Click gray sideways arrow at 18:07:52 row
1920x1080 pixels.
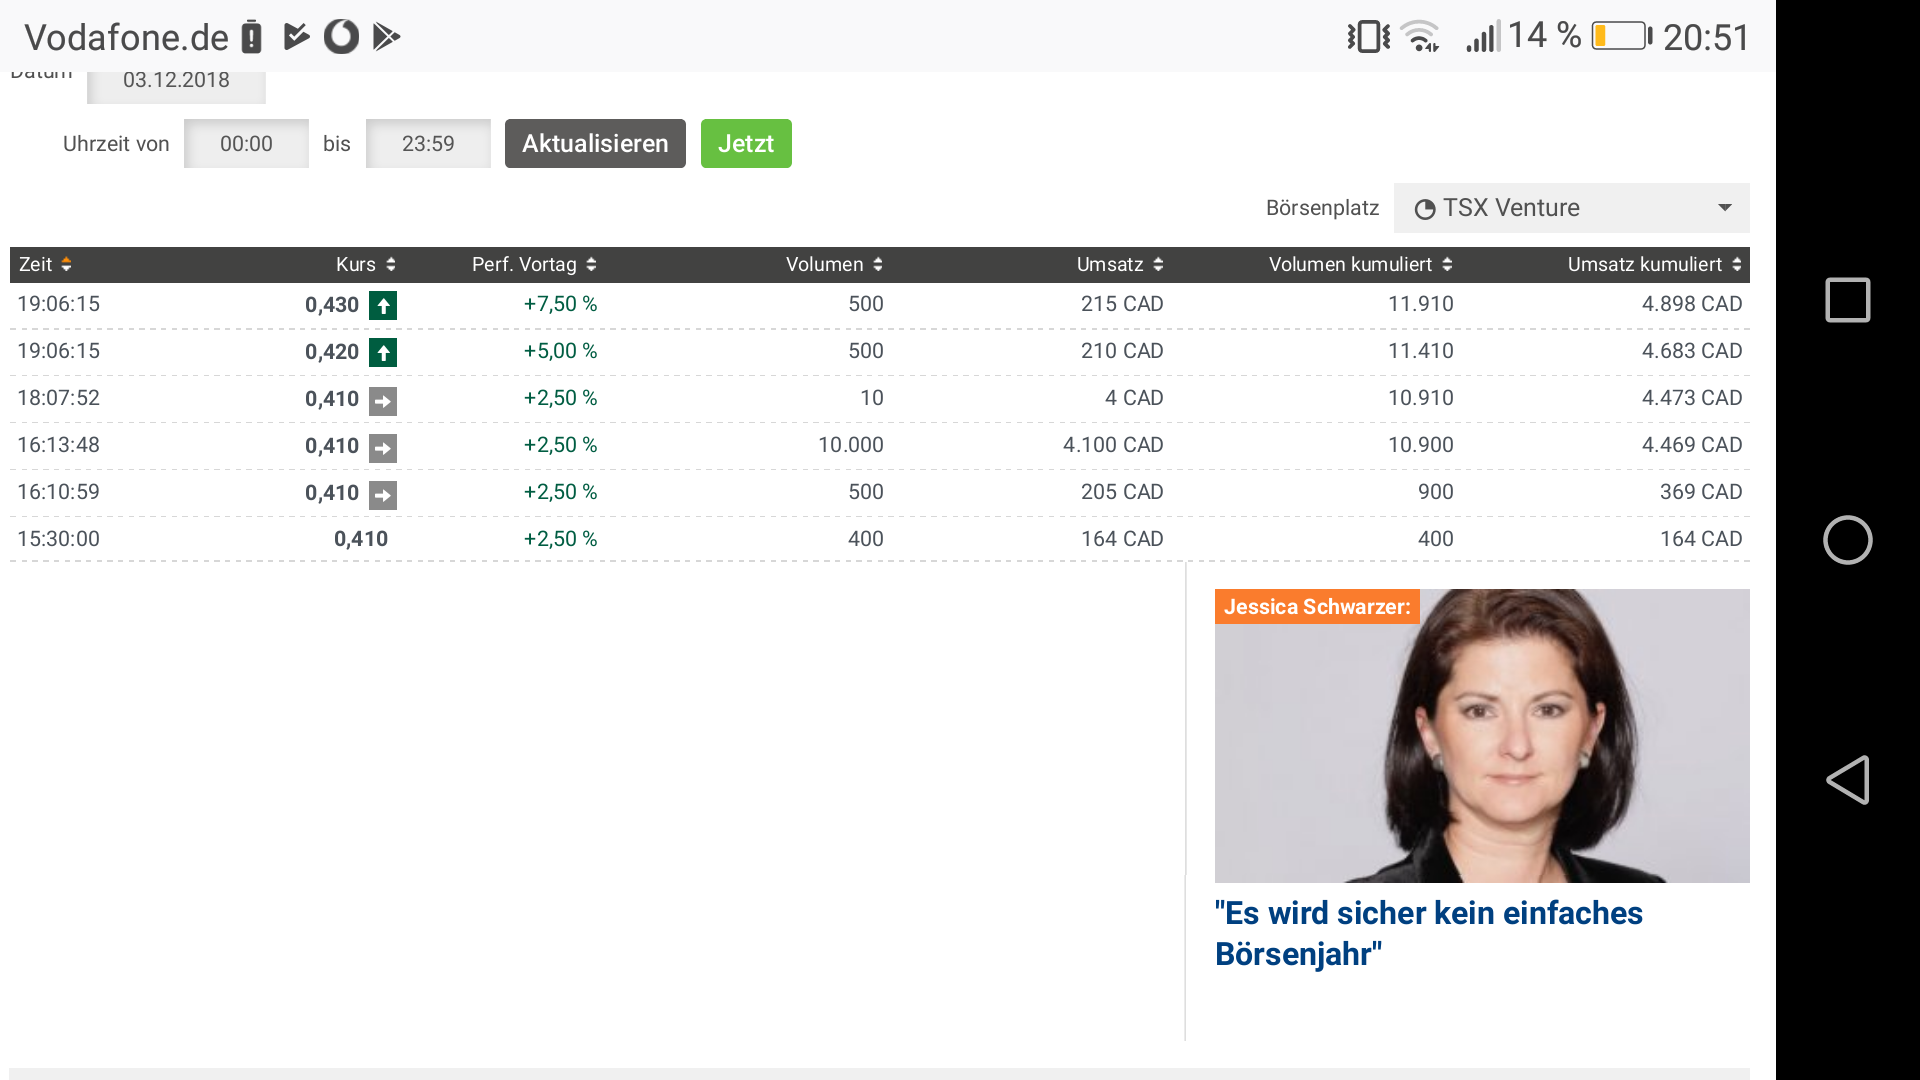[x=383, y=401]
